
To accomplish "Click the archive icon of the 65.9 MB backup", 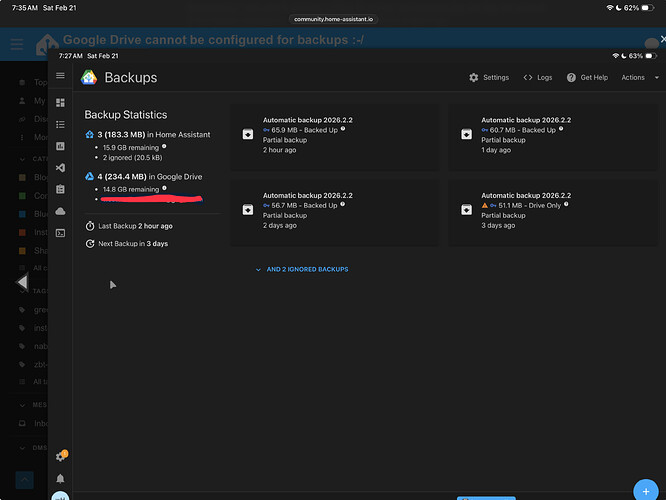I will point(248,134).
